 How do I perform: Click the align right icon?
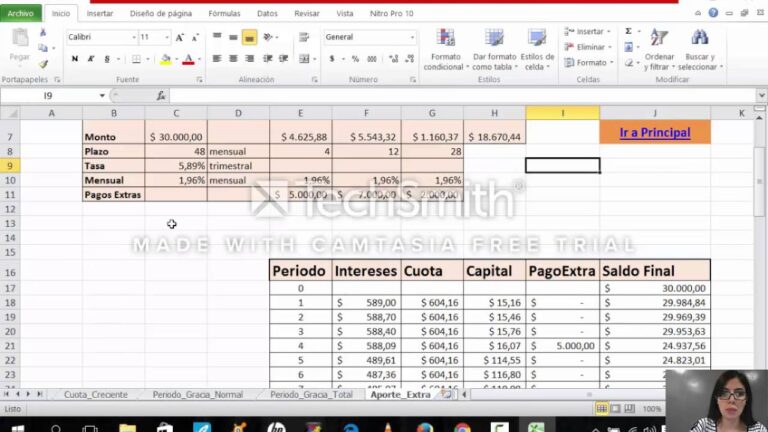click(x=249, y=59)
